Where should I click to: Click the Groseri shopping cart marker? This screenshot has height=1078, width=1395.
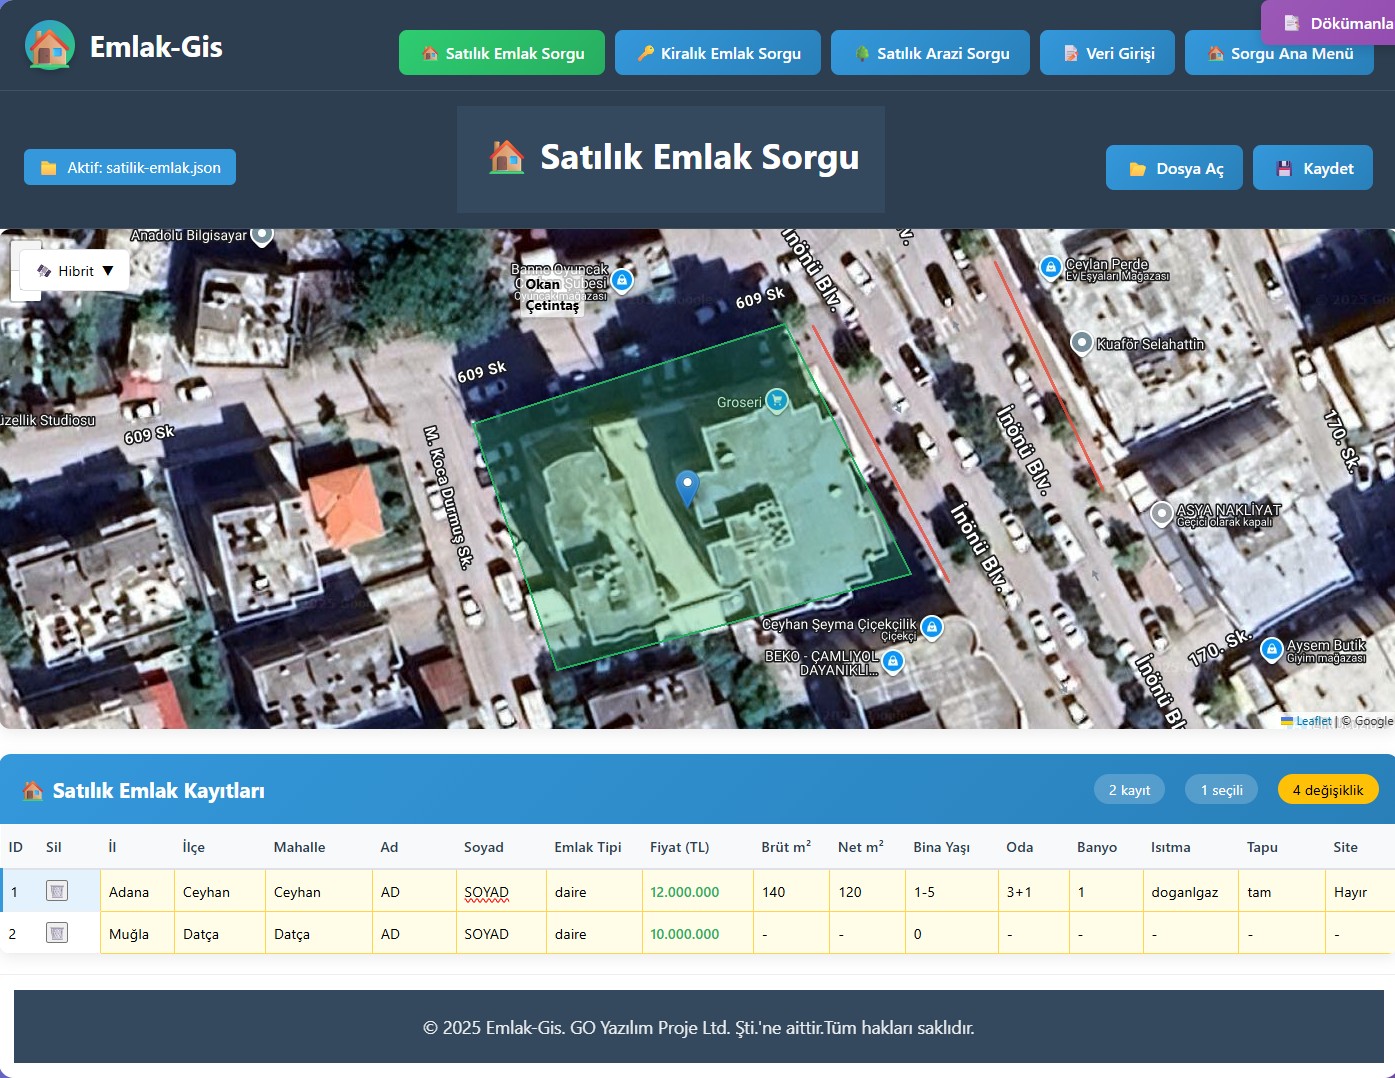pyautogui.click(x=777, y=401)
